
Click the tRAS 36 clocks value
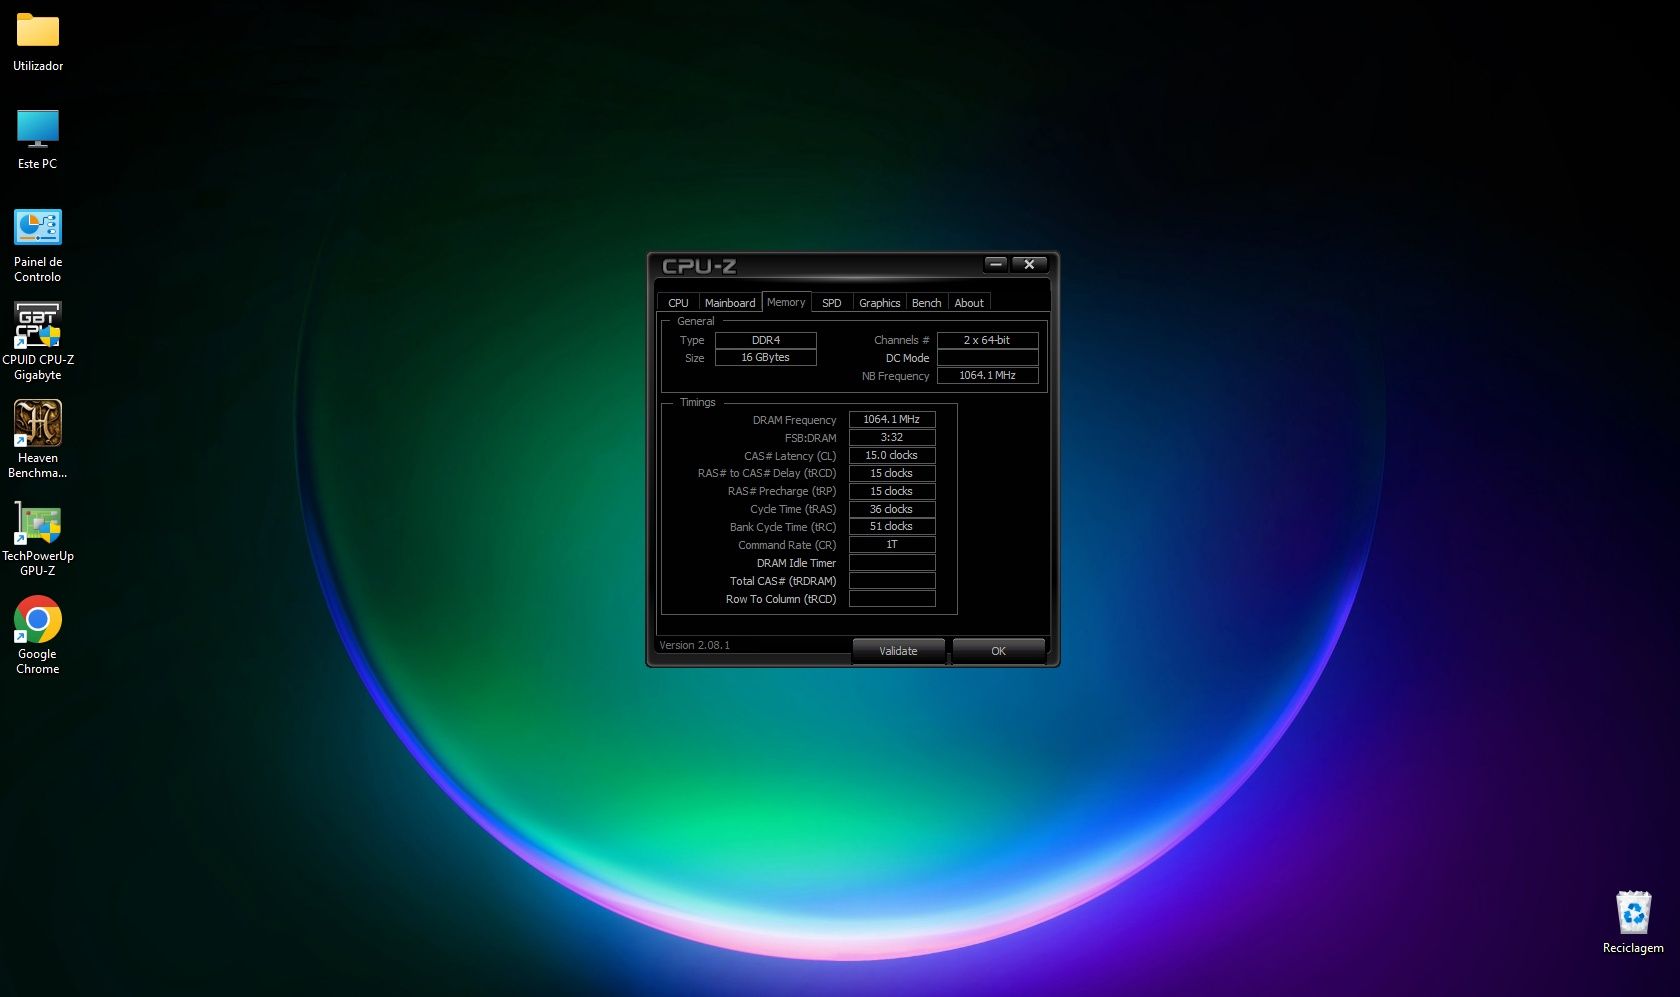click(x=892, y=510)
